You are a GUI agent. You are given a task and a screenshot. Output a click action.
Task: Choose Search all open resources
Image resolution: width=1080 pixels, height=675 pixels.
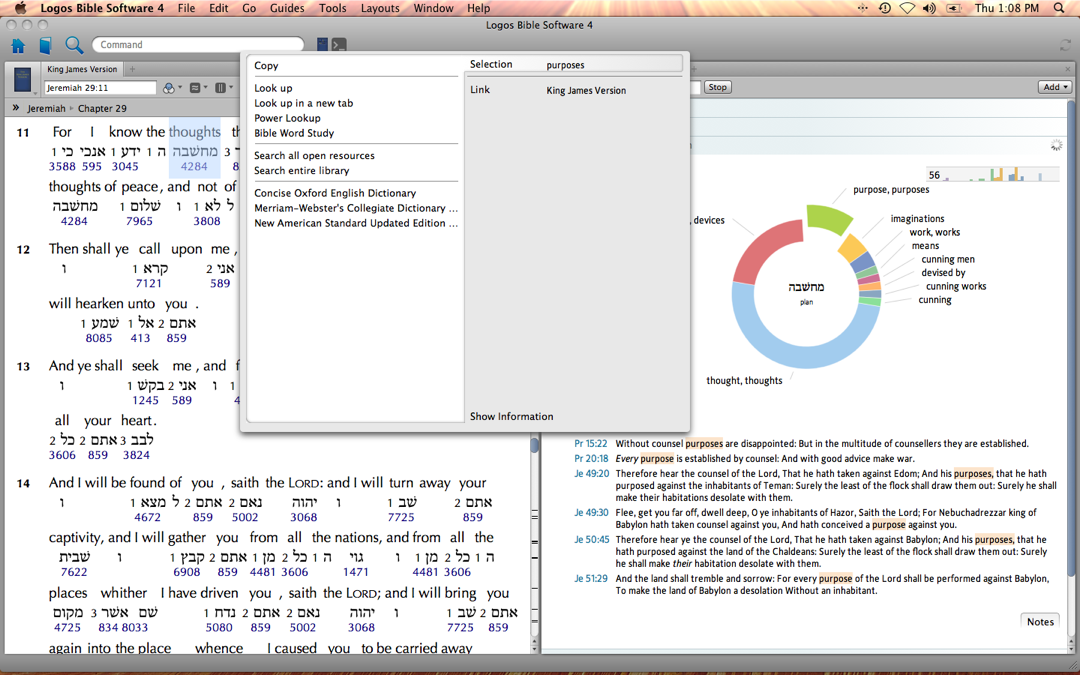(314, 156)
